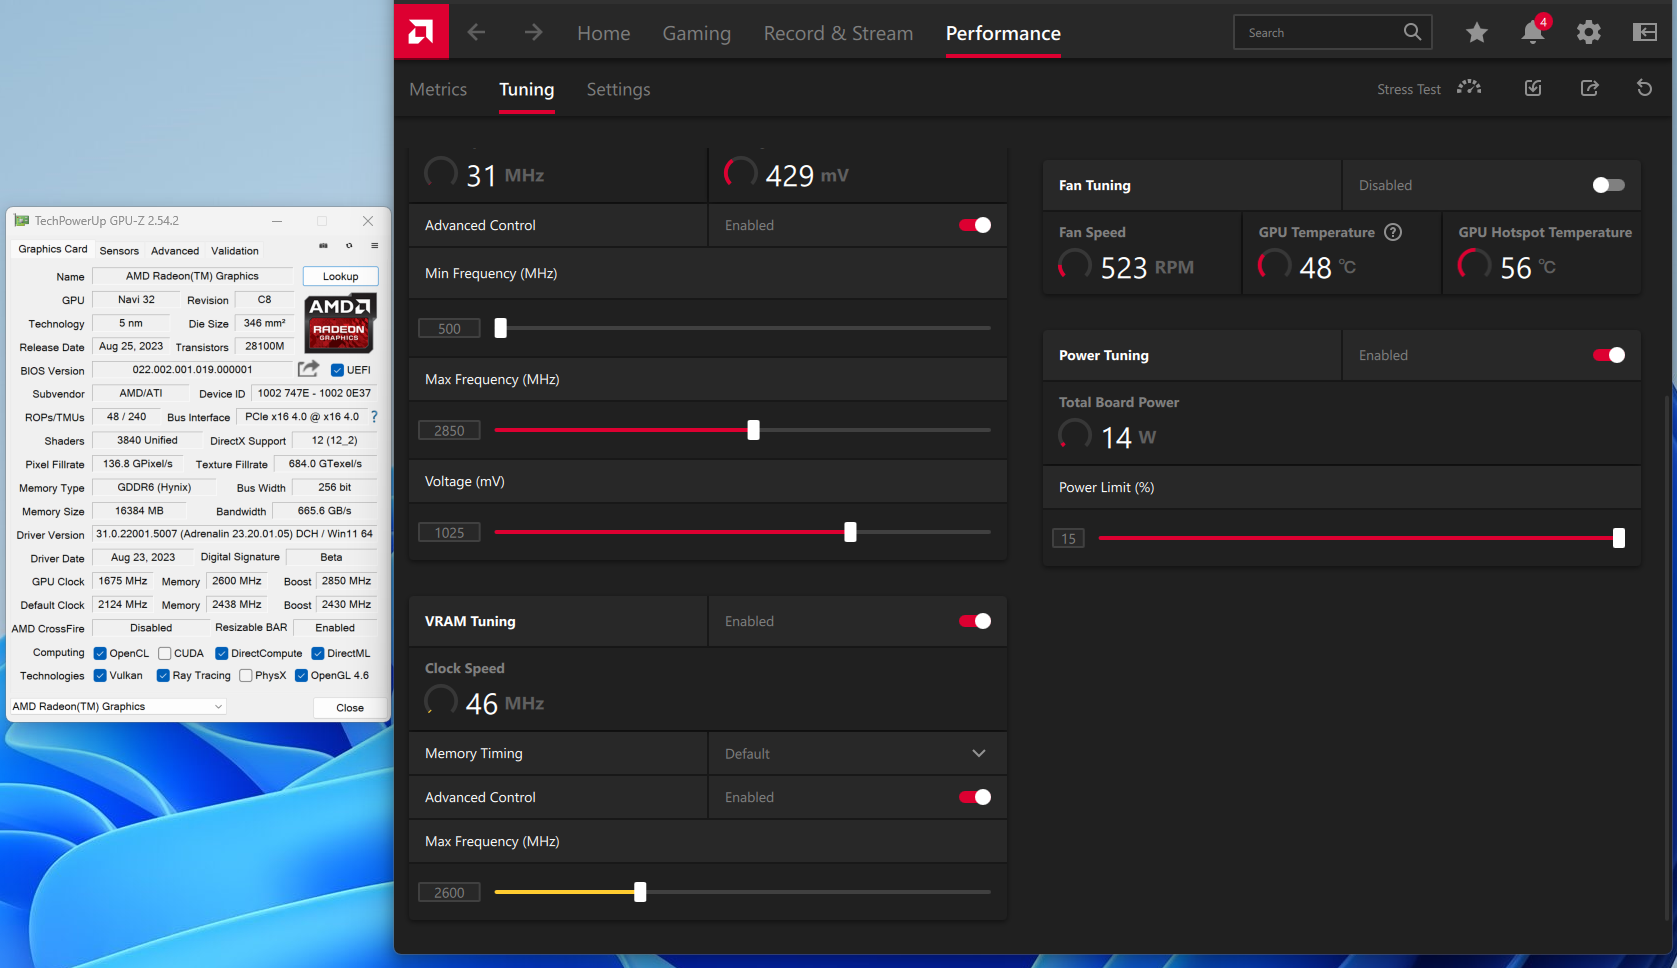Click GPU Max Frequency value box 2850
This screenshot has width=1677, height=968.
449,430
